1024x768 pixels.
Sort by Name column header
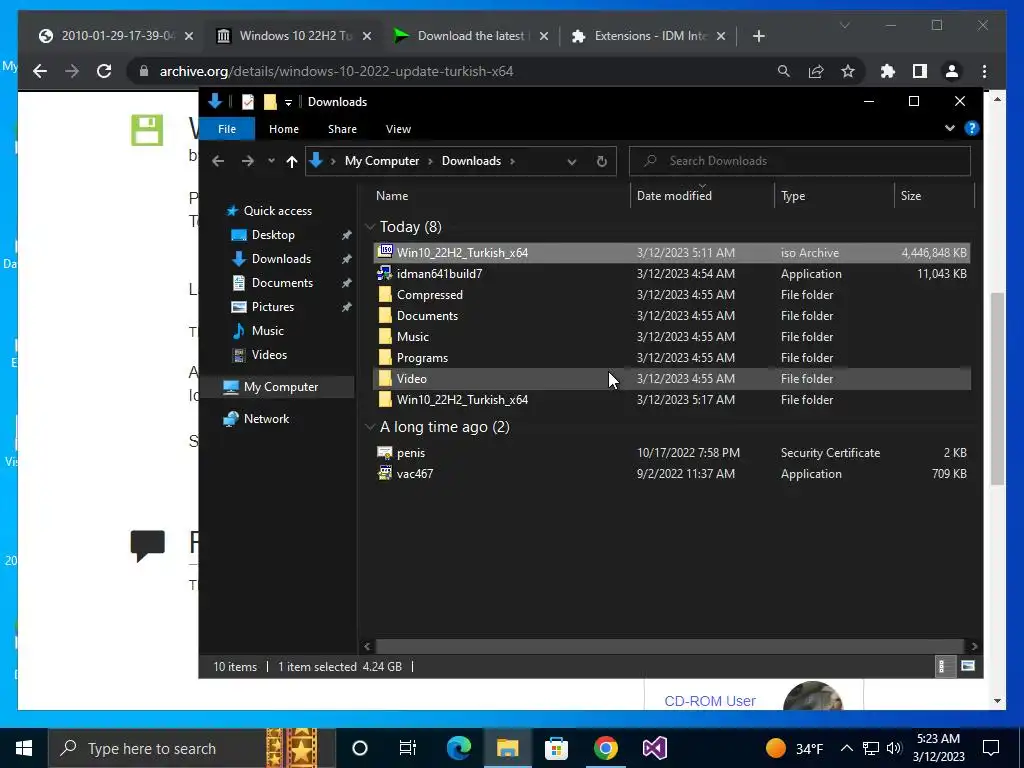point(392,196)
